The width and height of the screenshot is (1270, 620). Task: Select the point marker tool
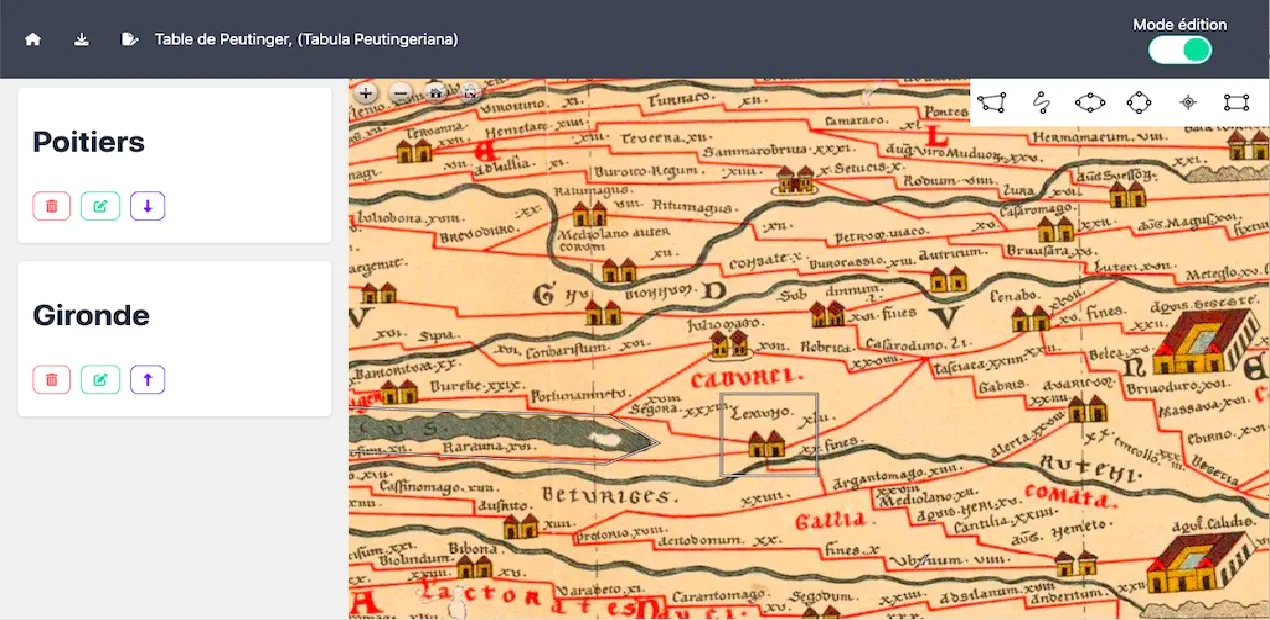(1188, 102)
